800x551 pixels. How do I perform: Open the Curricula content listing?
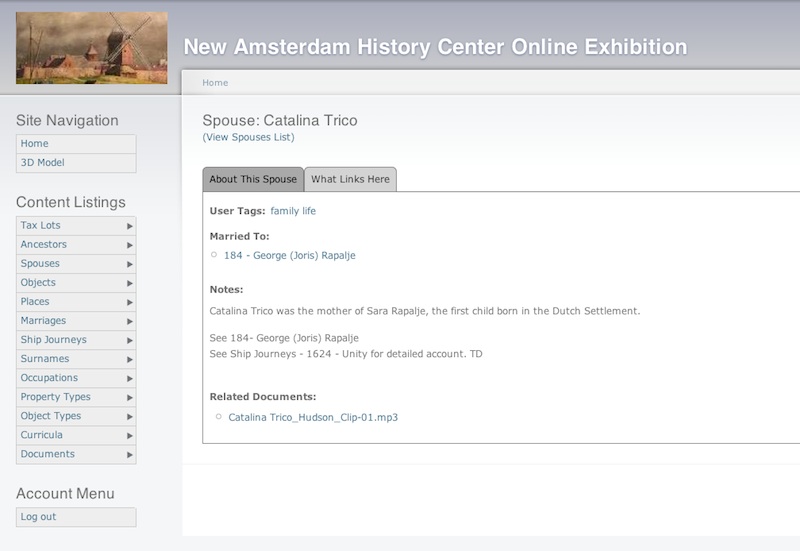(x=41, y=435)
